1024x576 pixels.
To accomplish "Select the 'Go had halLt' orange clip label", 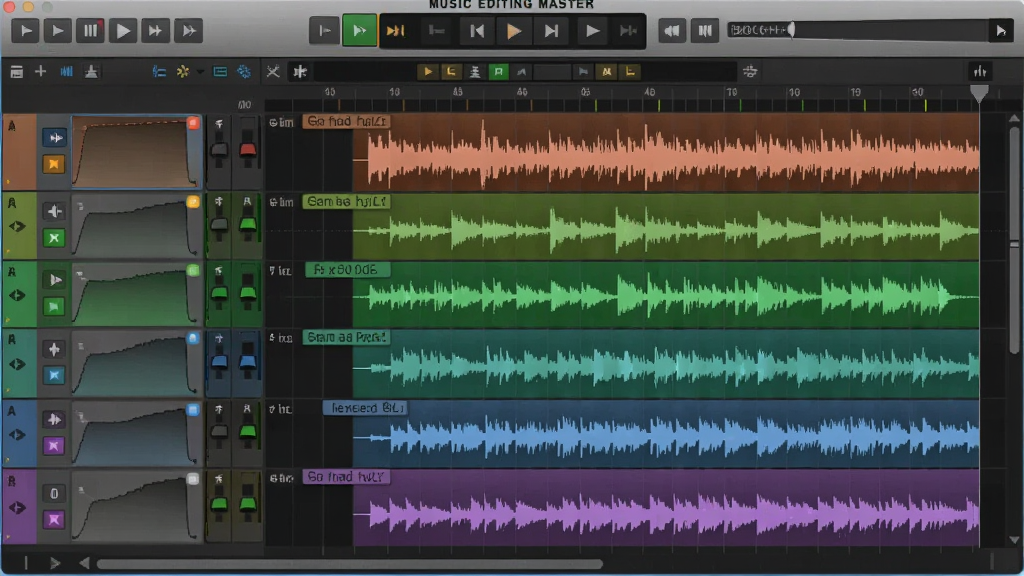I will pos(346,121).
